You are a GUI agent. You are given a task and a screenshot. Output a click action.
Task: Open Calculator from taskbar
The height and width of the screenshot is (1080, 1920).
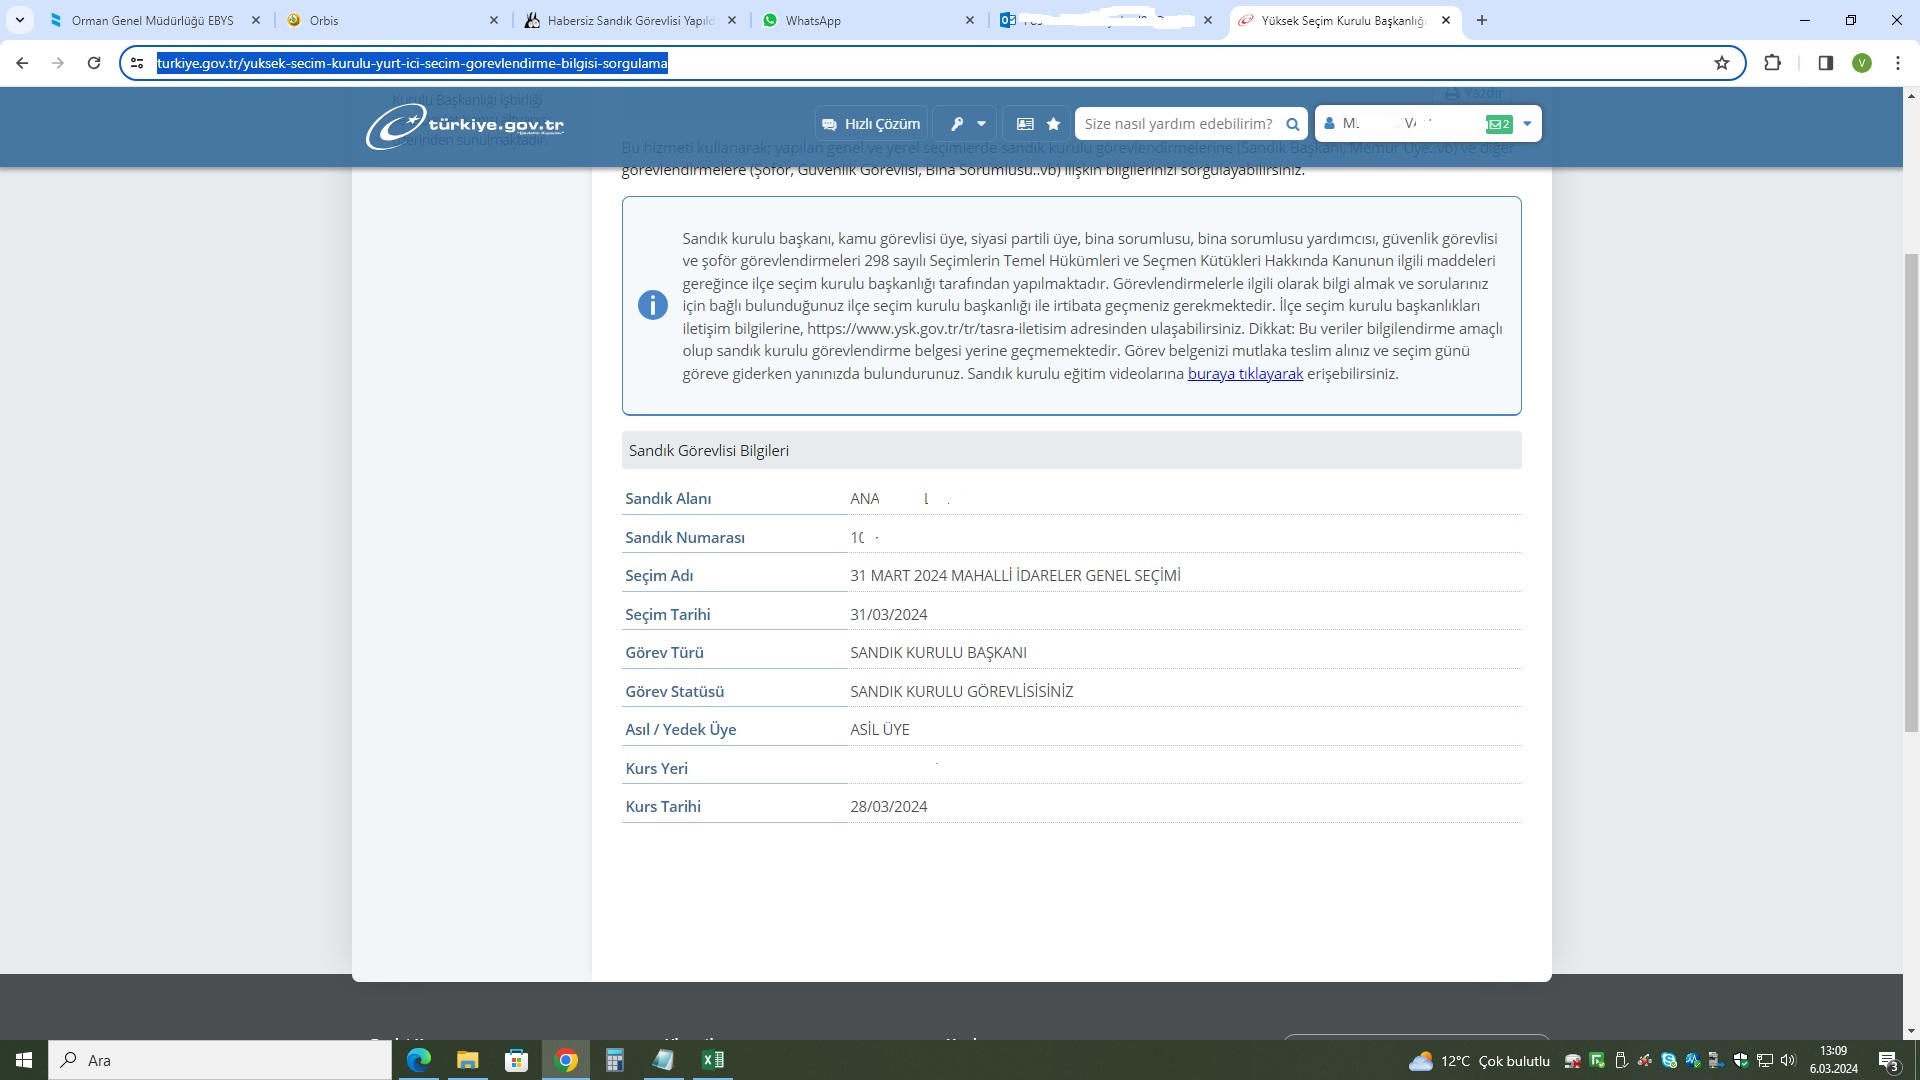click(614, 1060)
